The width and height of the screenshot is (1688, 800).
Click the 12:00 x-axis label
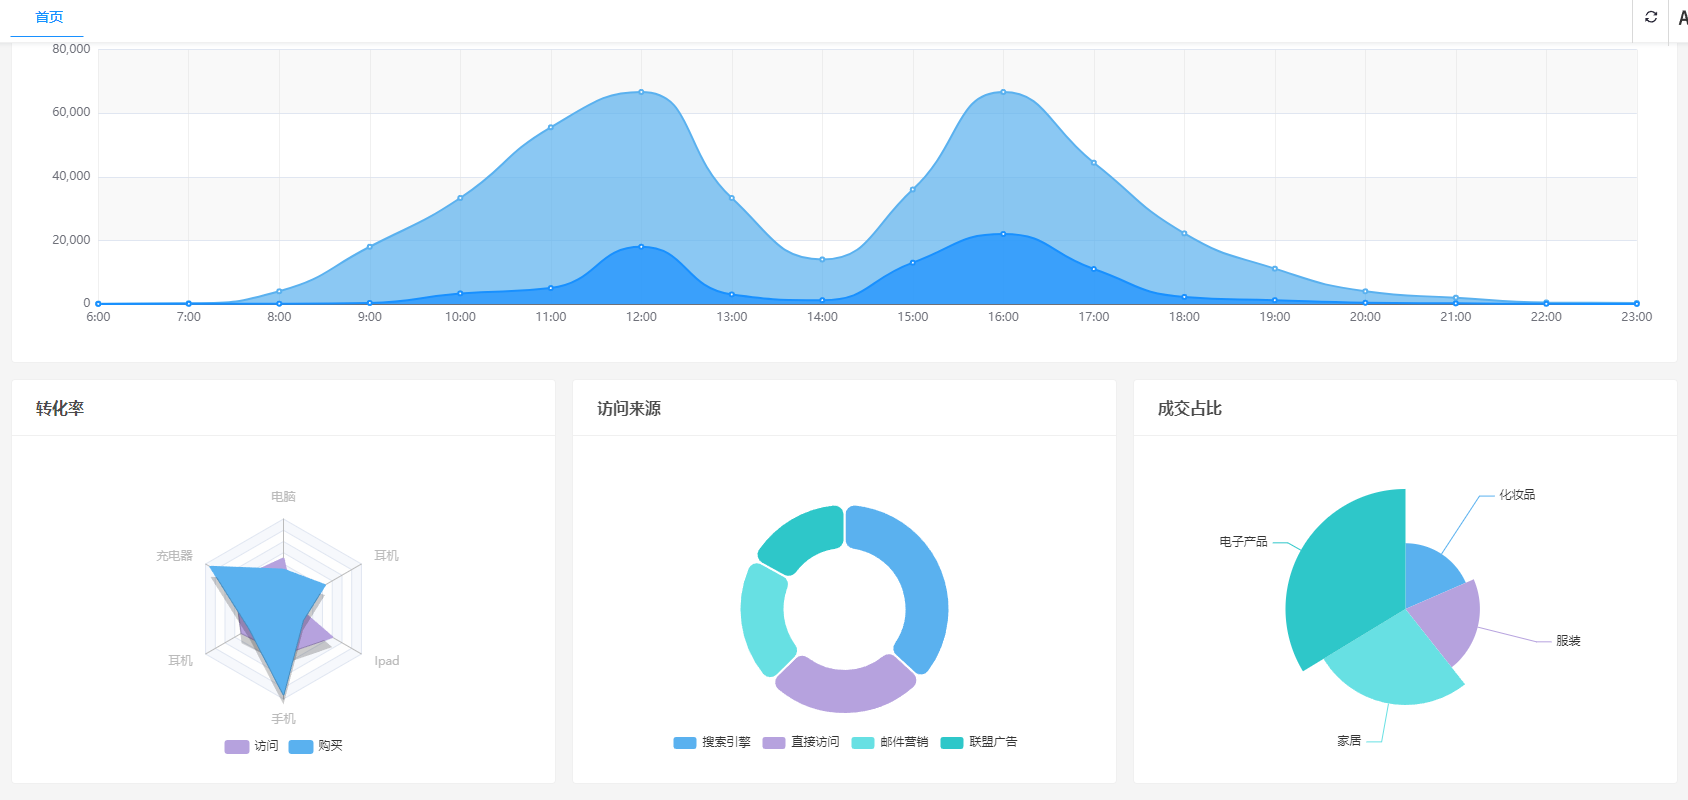(x=641, y=317)
